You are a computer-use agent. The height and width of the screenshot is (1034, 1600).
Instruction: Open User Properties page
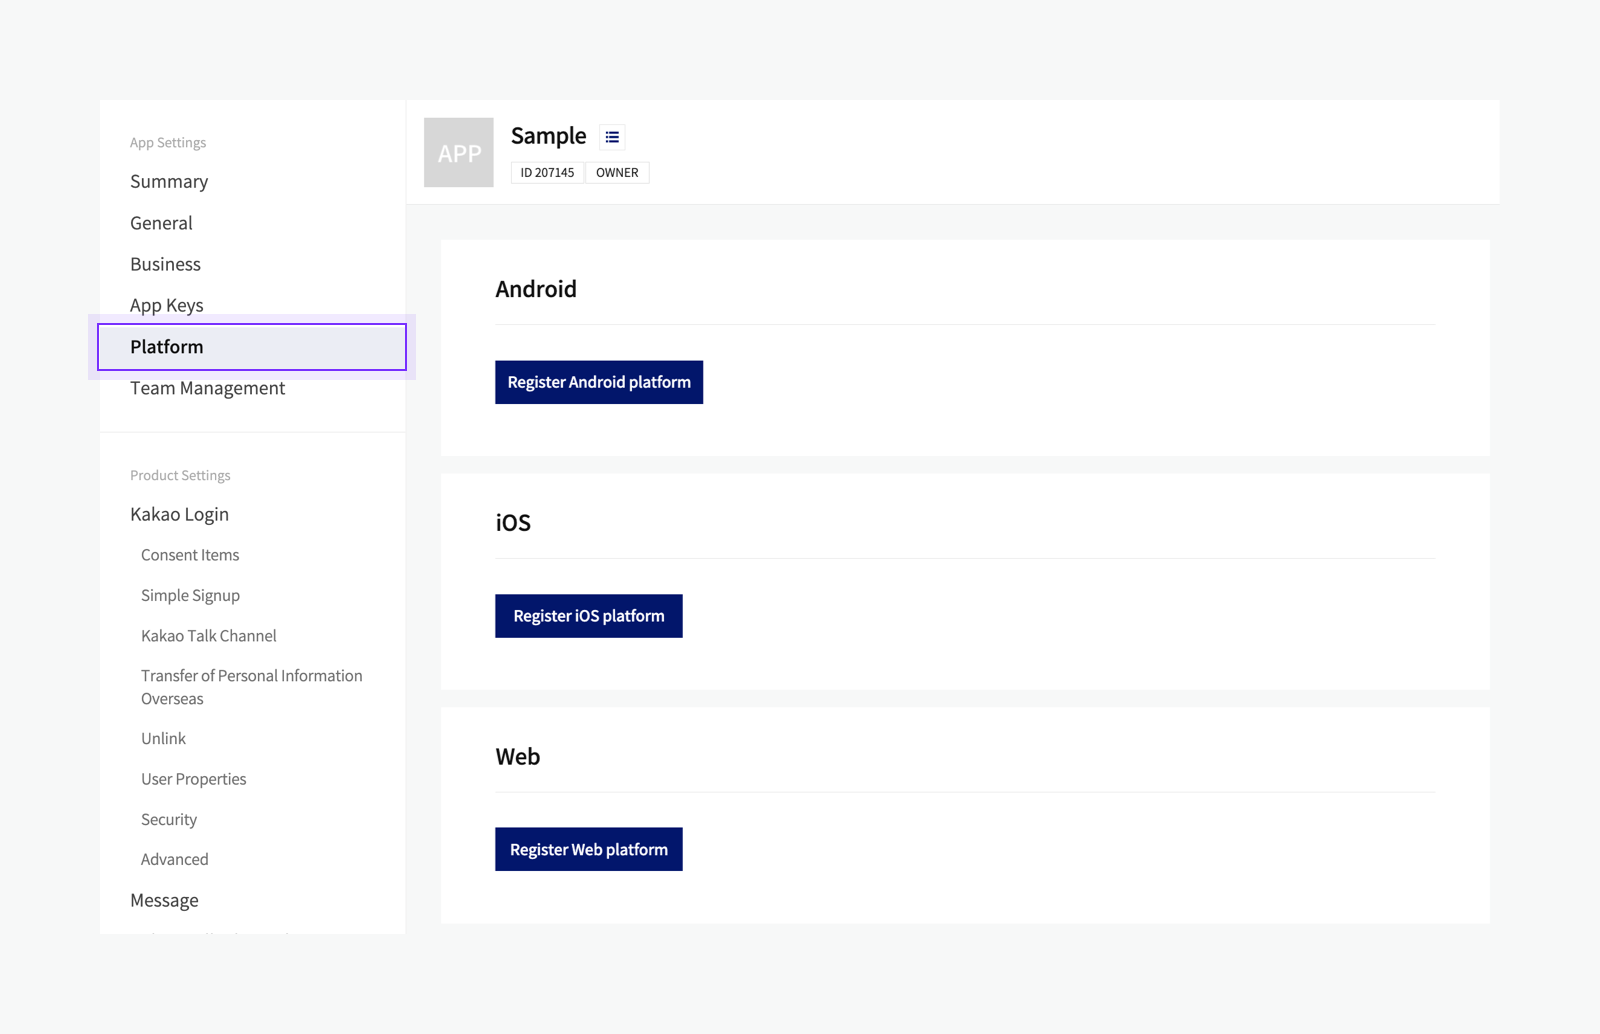[x=193, y=779]
